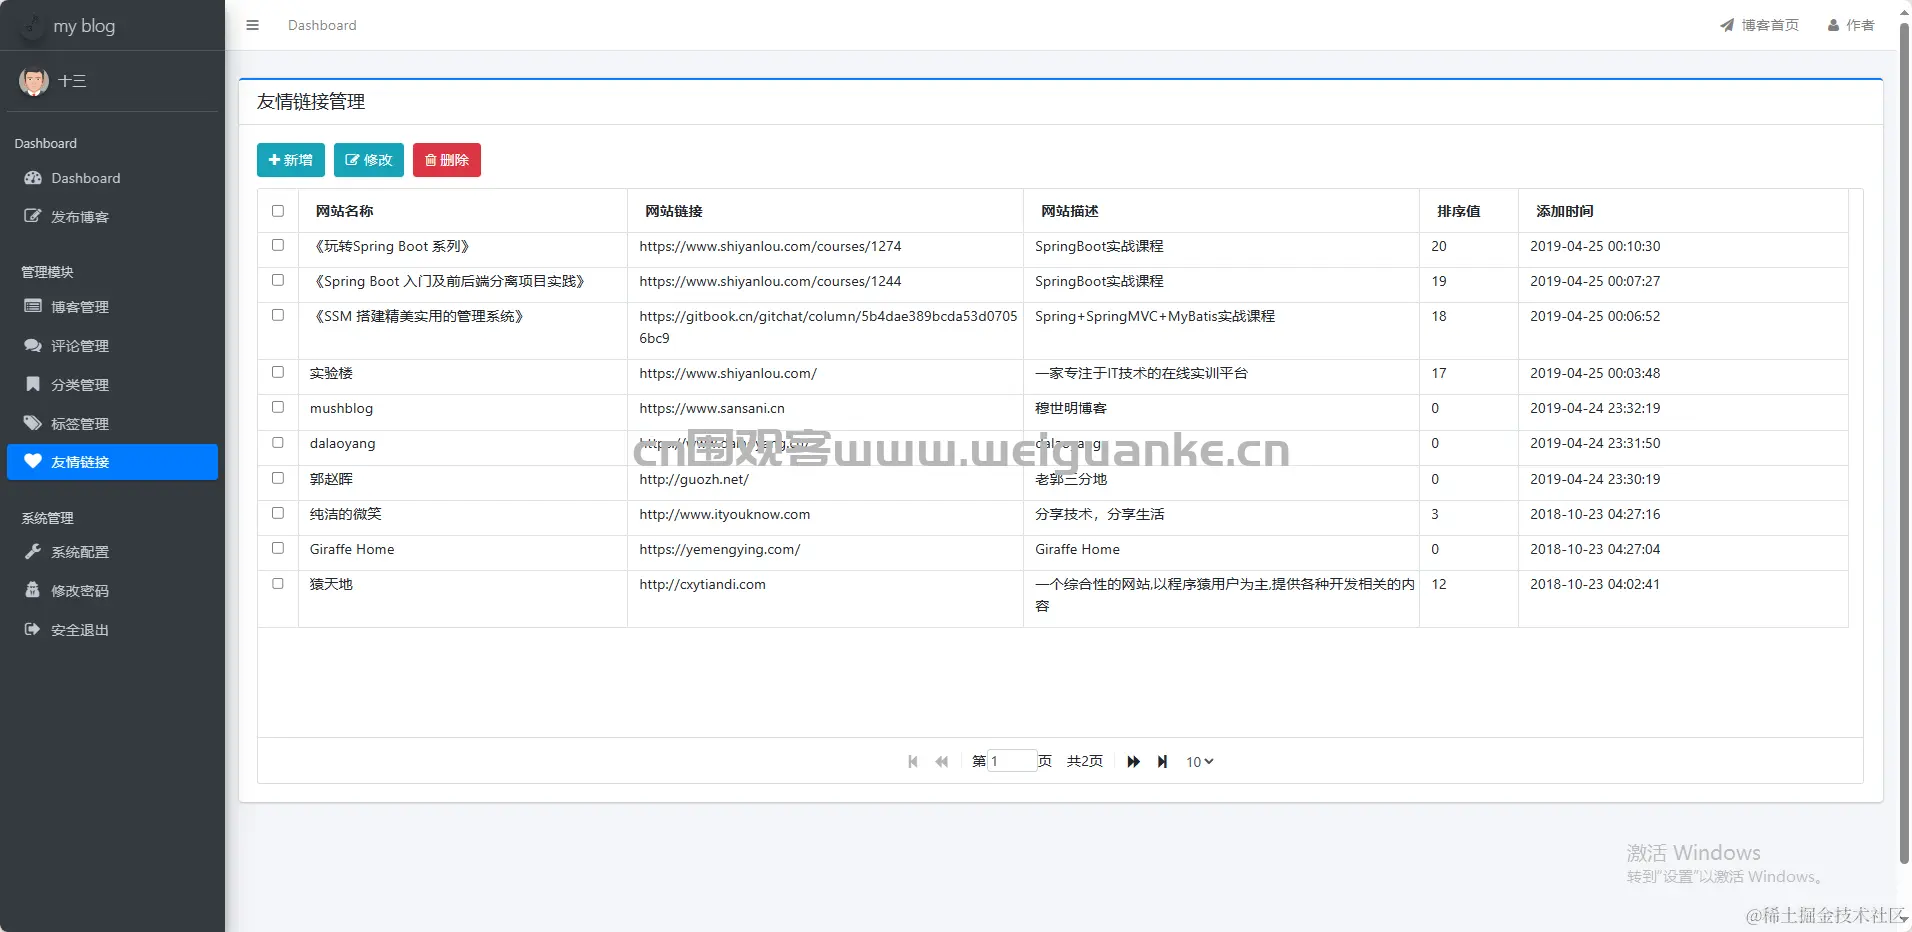Check the 猿天地 row checkbox
This screenshot has height=932, width=1912.
[x=278, y=583]
